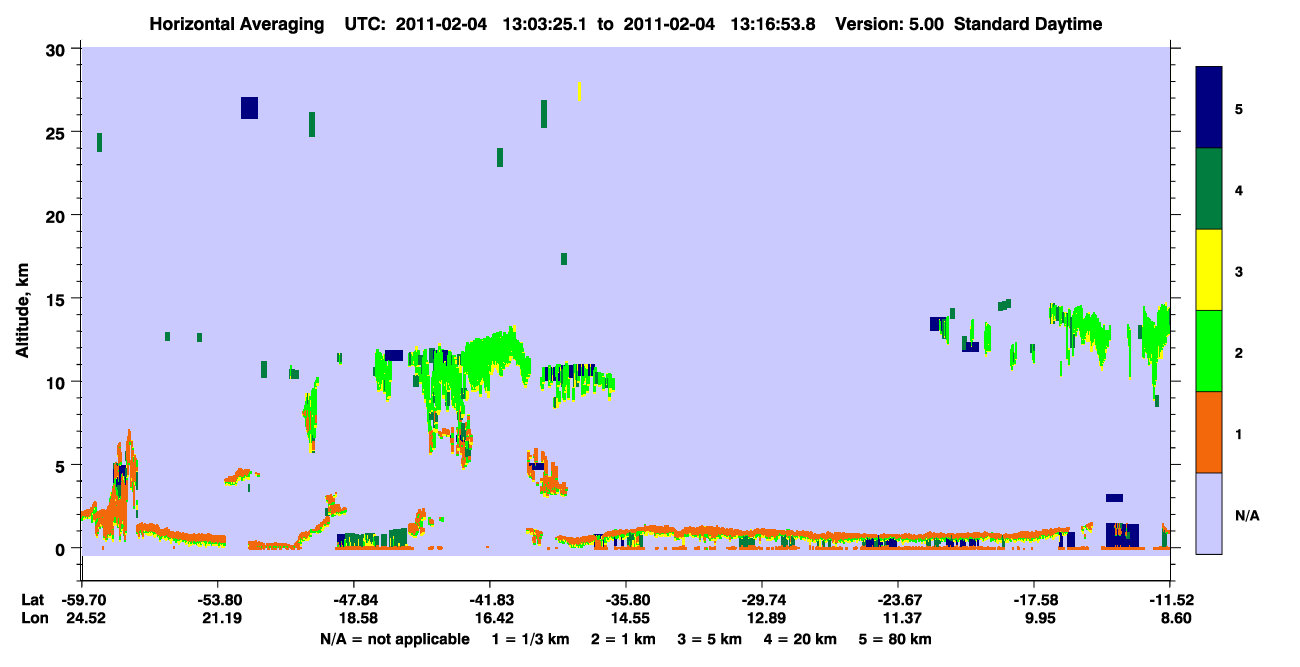The height and width of the screenshot is (667, 1300).
Task: Click the orange color bar segment labeled 1
Action: (1209, 432)
